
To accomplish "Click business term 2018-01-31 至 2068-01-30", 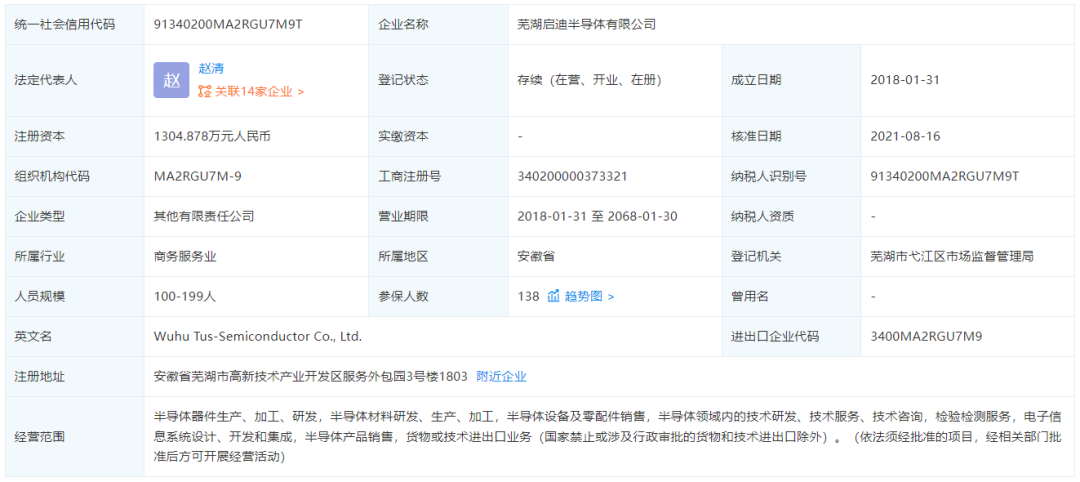I will coord(597,216).
